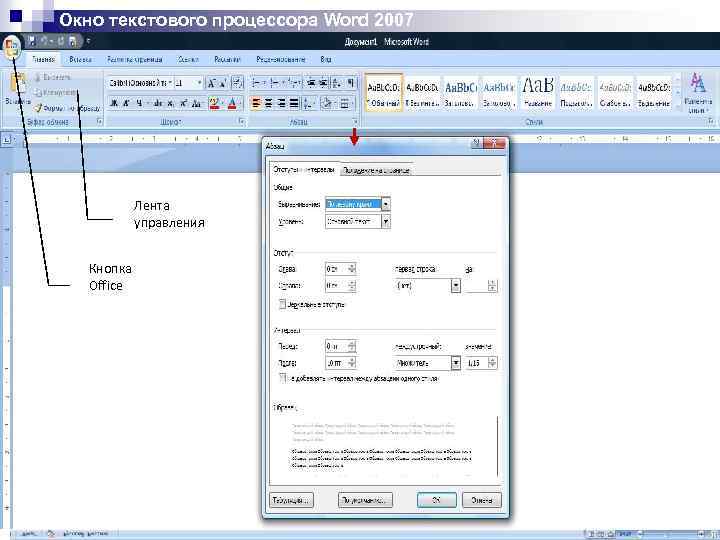Align text left in ribbon

(x=256, y=103)
